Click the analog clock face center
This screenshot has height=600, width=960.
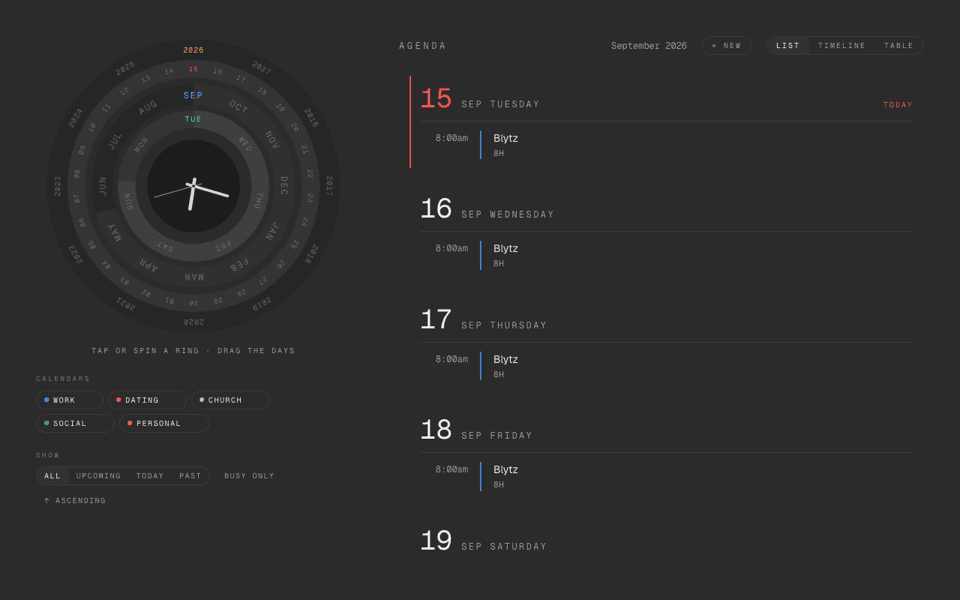point(193,186)
